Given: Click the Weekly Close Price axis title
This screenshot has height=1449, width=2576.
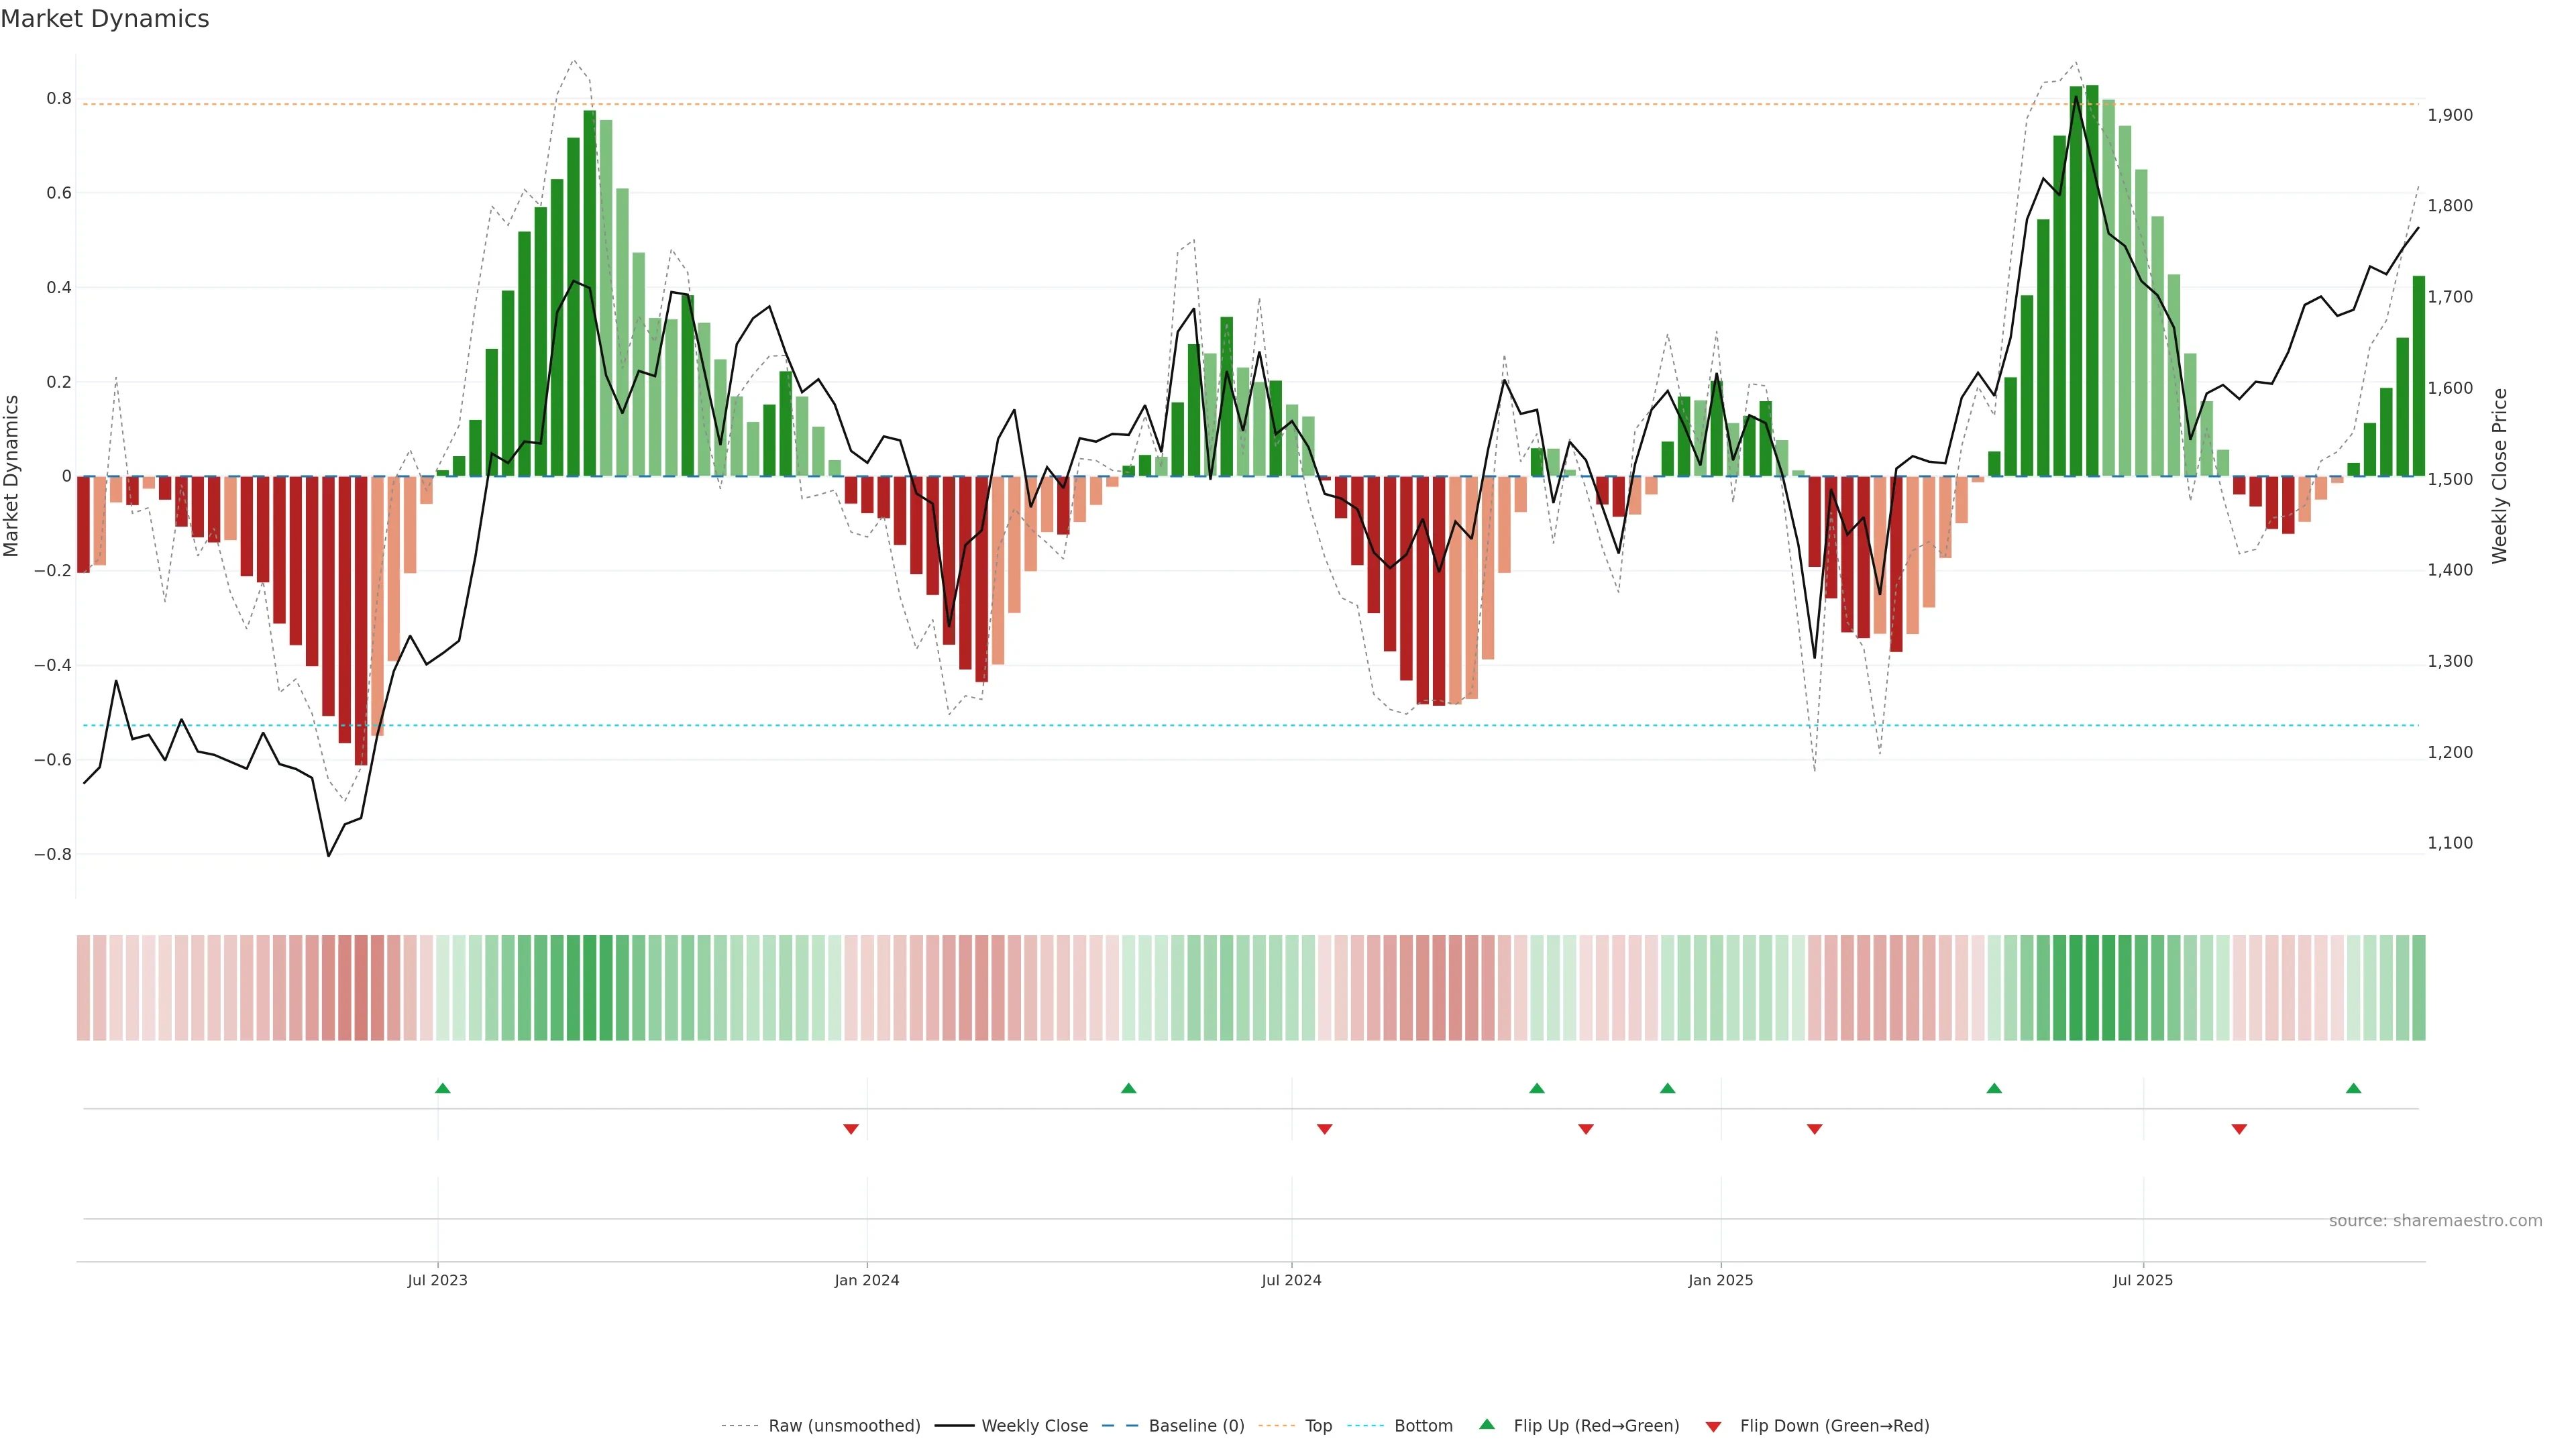Looking at the screenshot, I should [x=2500, y=476].
